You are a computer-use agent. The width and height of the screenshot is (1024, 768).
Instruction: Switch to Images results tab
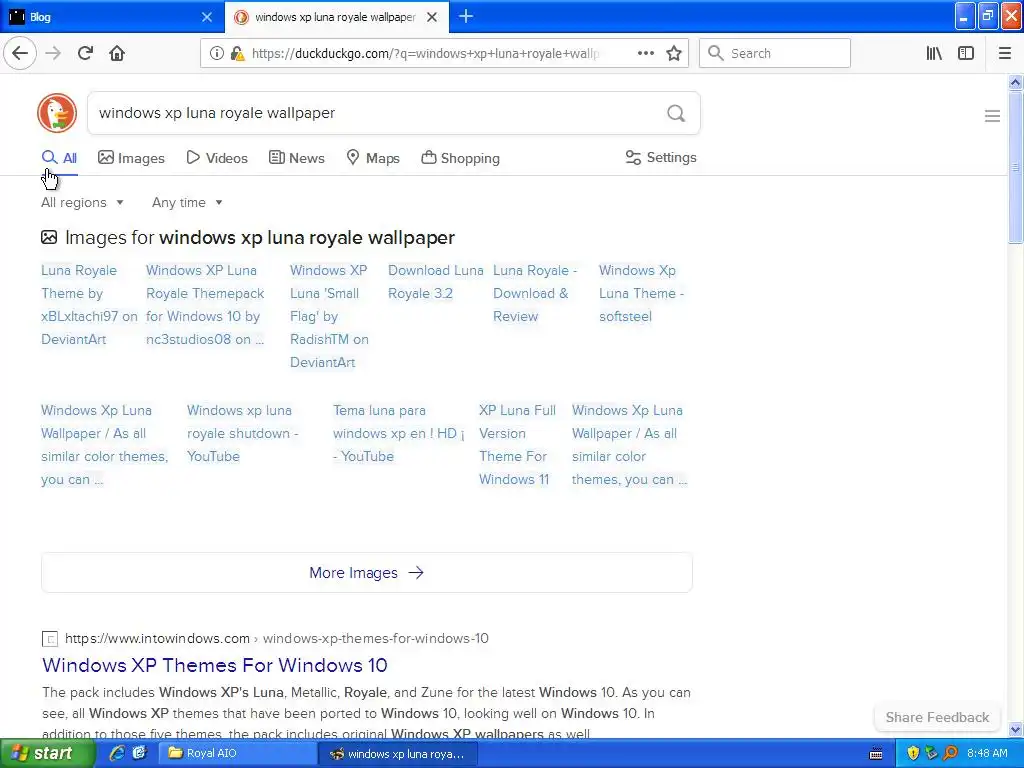click(x=131, y=158)
